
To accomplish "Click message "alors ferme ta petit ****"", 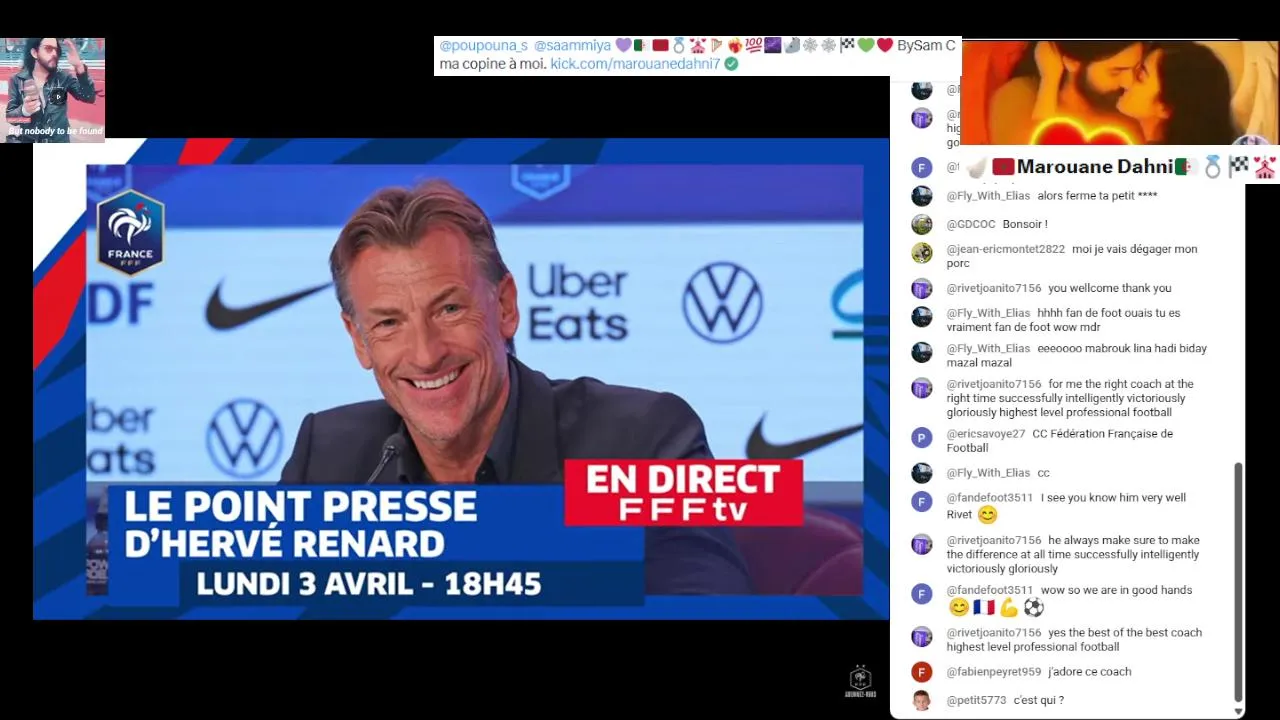I will (1097, 196).
